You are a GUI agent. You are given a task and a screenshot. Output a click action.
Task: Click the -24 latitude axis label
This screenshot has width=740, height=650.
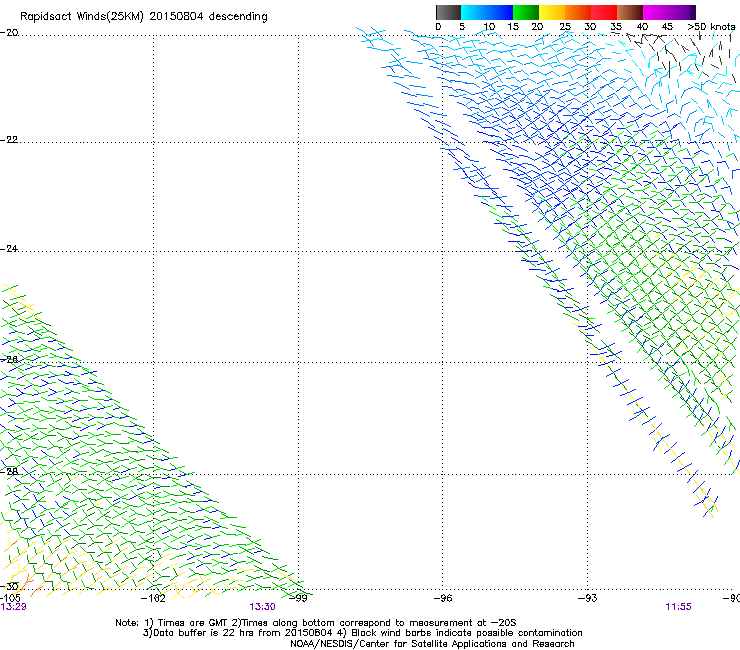[x=9, y=248]
